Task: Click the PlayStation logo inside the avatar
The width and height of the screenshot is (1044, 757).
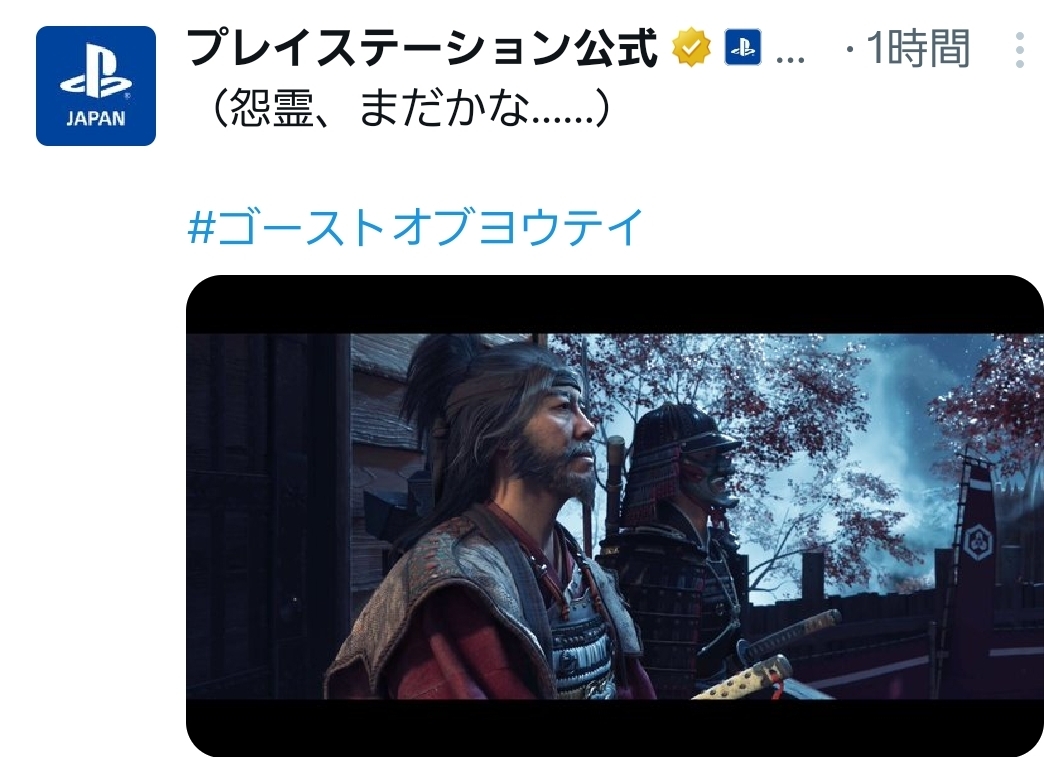Action: coord(95,74)
